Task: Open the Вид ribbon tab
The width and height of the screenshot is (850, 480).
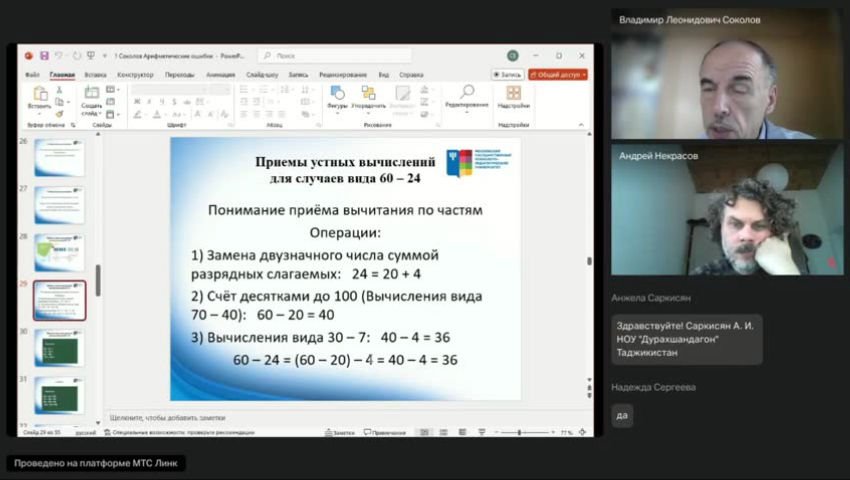Action: click(384, 75)
